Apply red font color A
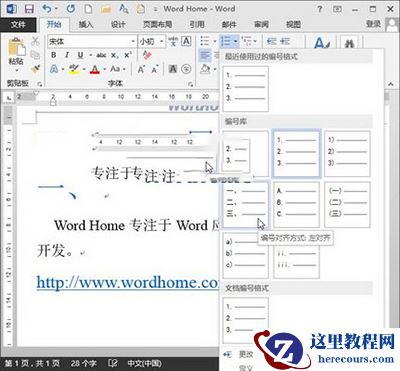 point(95,69)
